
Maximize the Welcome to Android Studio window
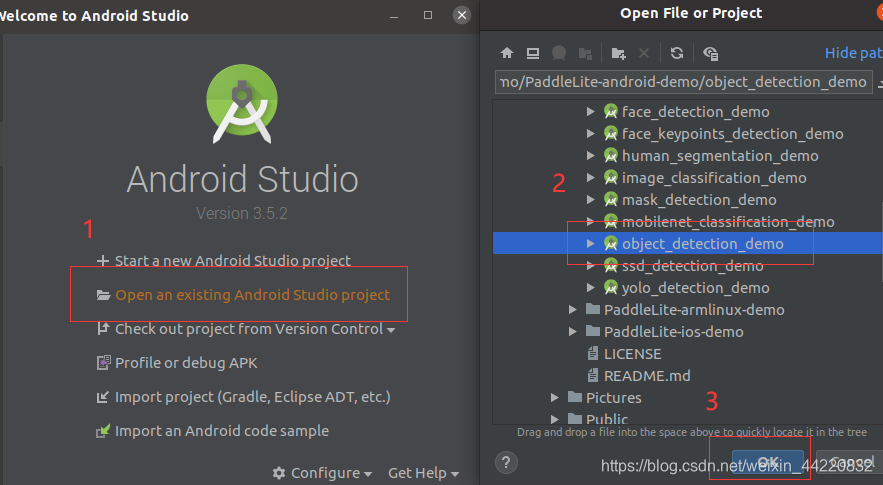point(428,15)
